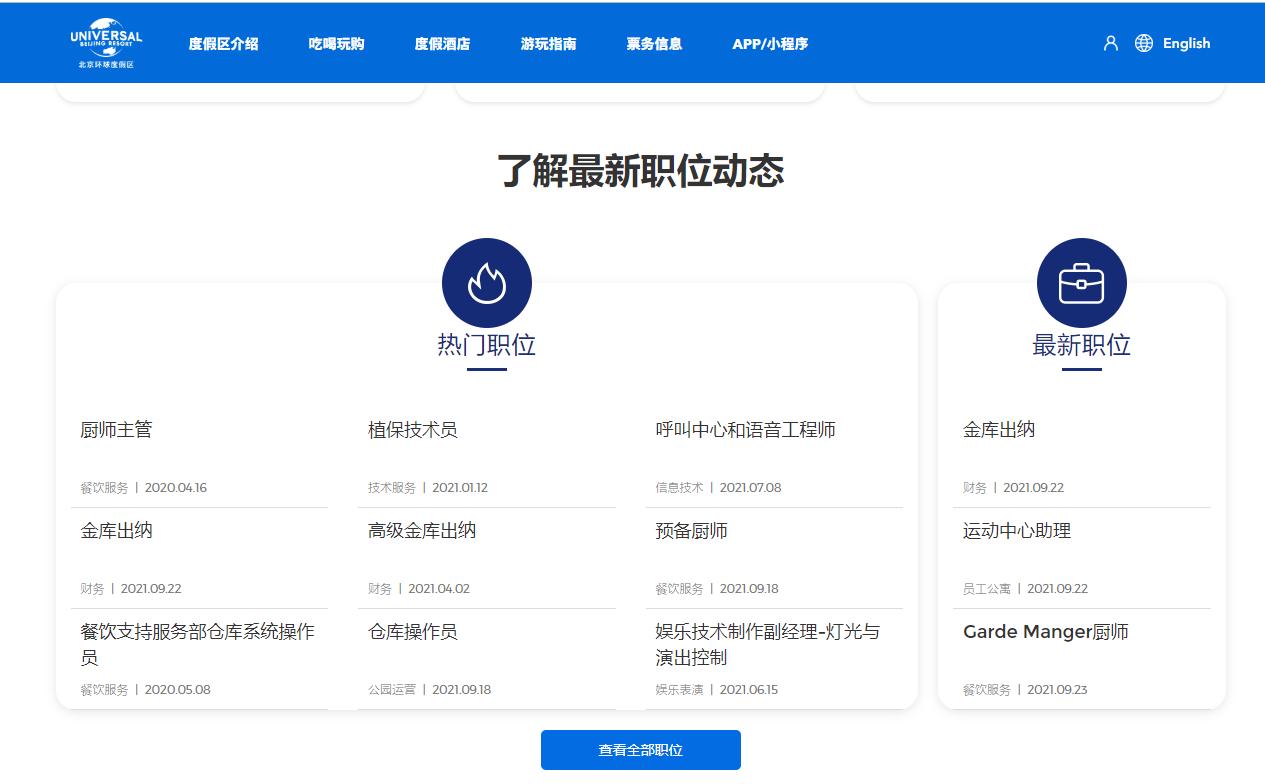Open the user account icon in top bar

(1110, 43)
